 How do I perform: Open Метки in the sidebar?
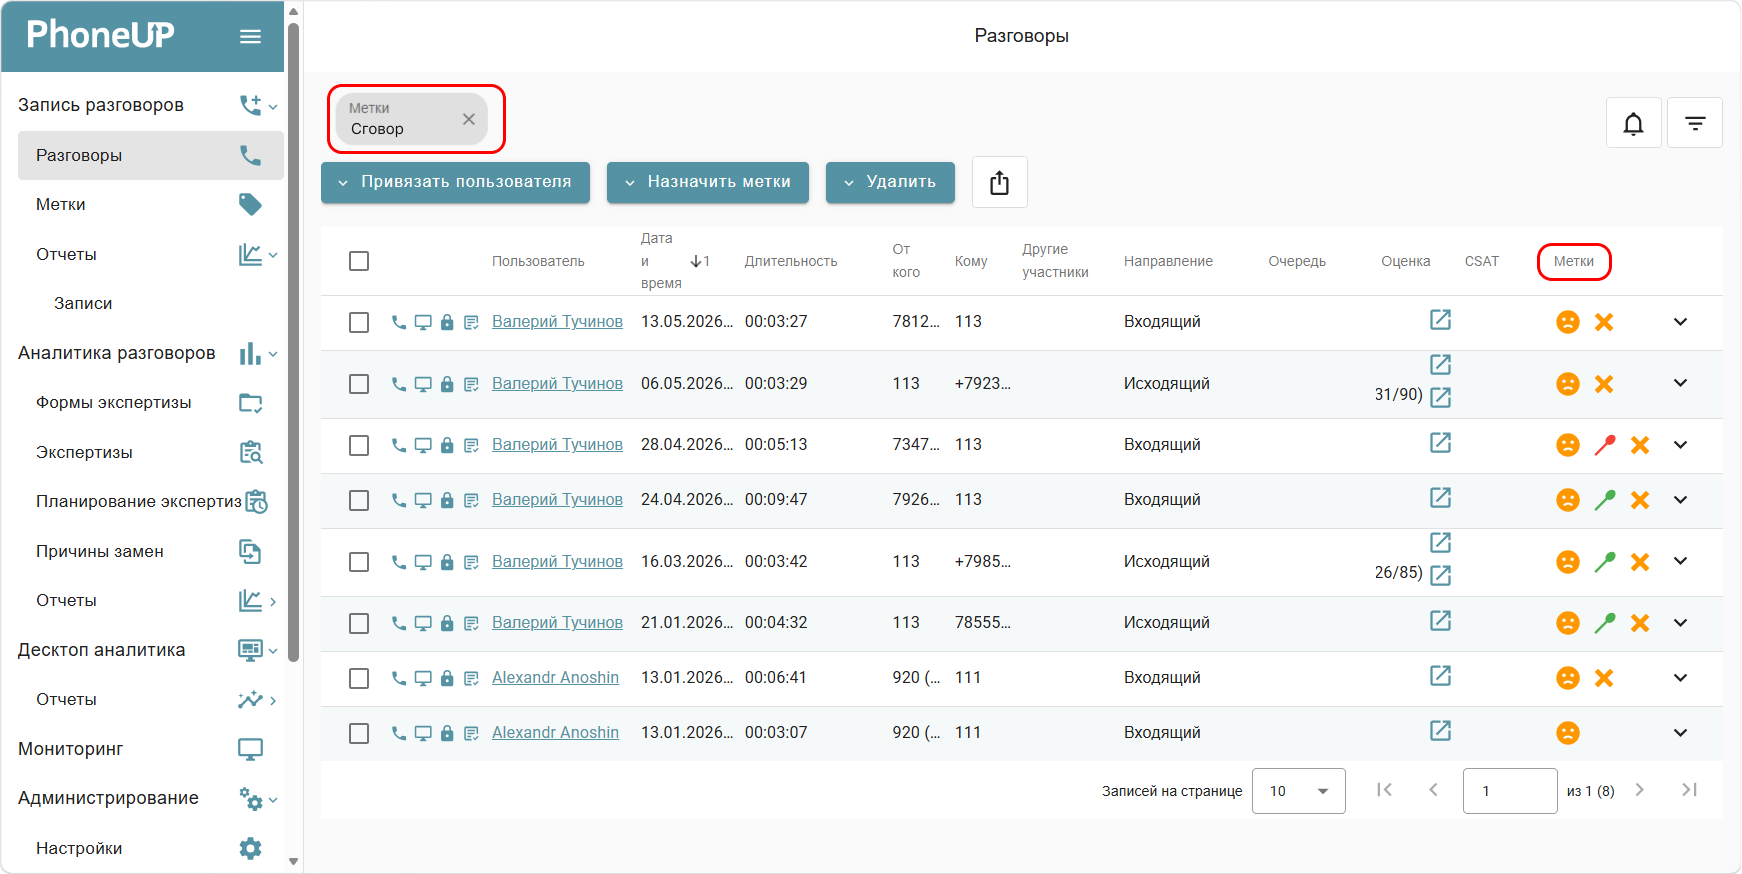pyautogui.click(x=150, y=204)
